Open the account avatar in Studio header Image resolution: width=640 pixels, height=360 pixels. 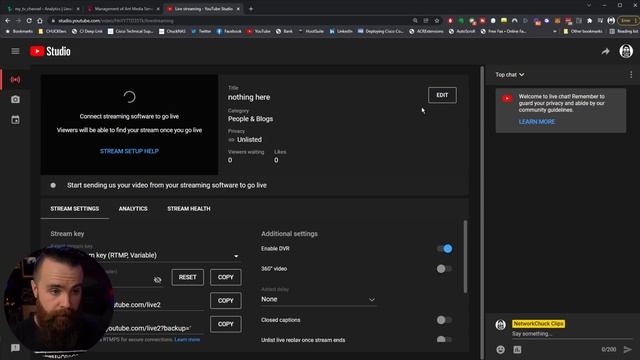coord(626,51)
